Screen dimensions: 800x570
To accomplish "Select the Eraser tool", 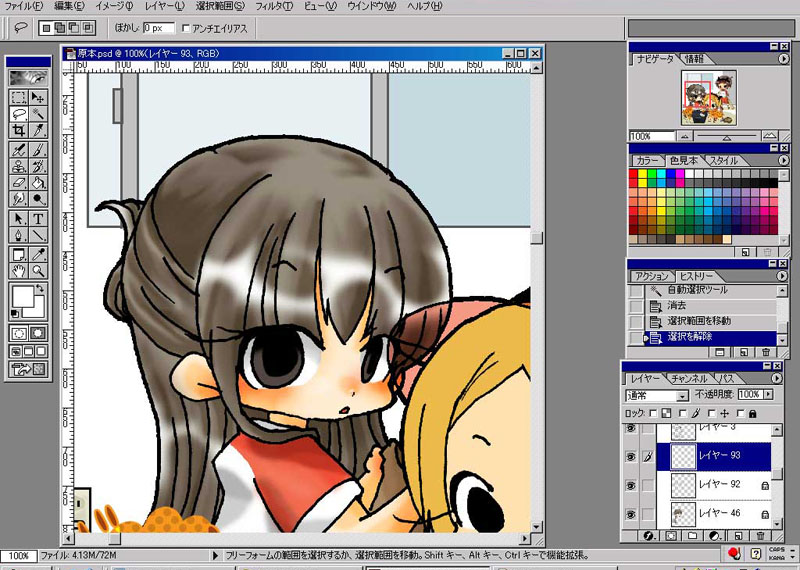I will tap(18, 183).
